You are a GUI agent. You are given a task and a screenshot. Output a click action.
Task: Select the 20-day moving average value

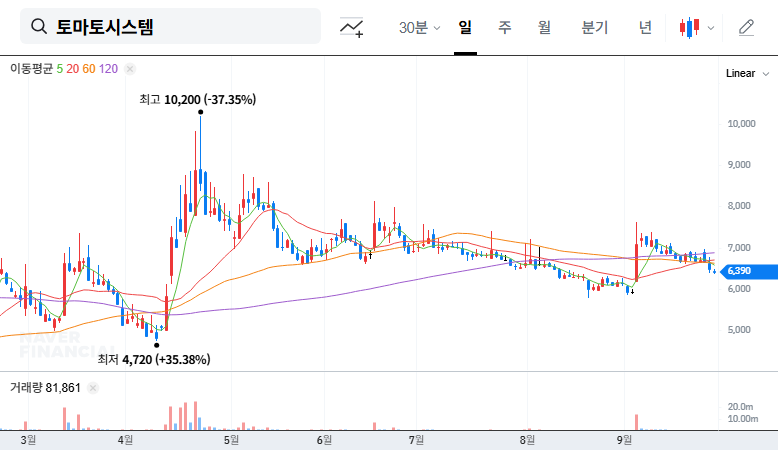click(x=72, y=69)
